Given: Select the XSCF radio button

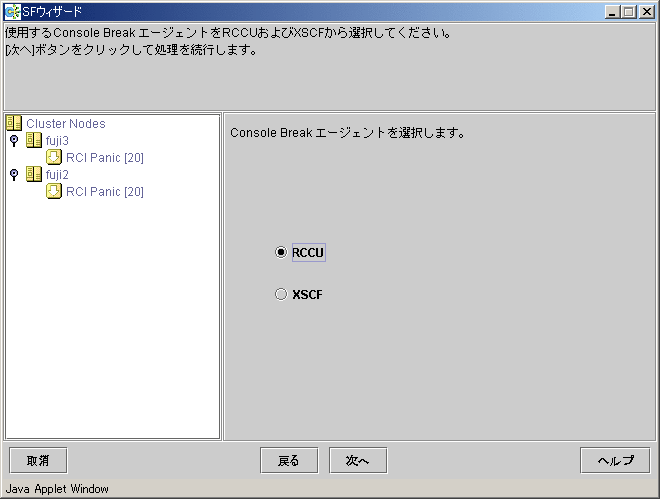Looking at the screenshot, I should click(x=281, y=294).
